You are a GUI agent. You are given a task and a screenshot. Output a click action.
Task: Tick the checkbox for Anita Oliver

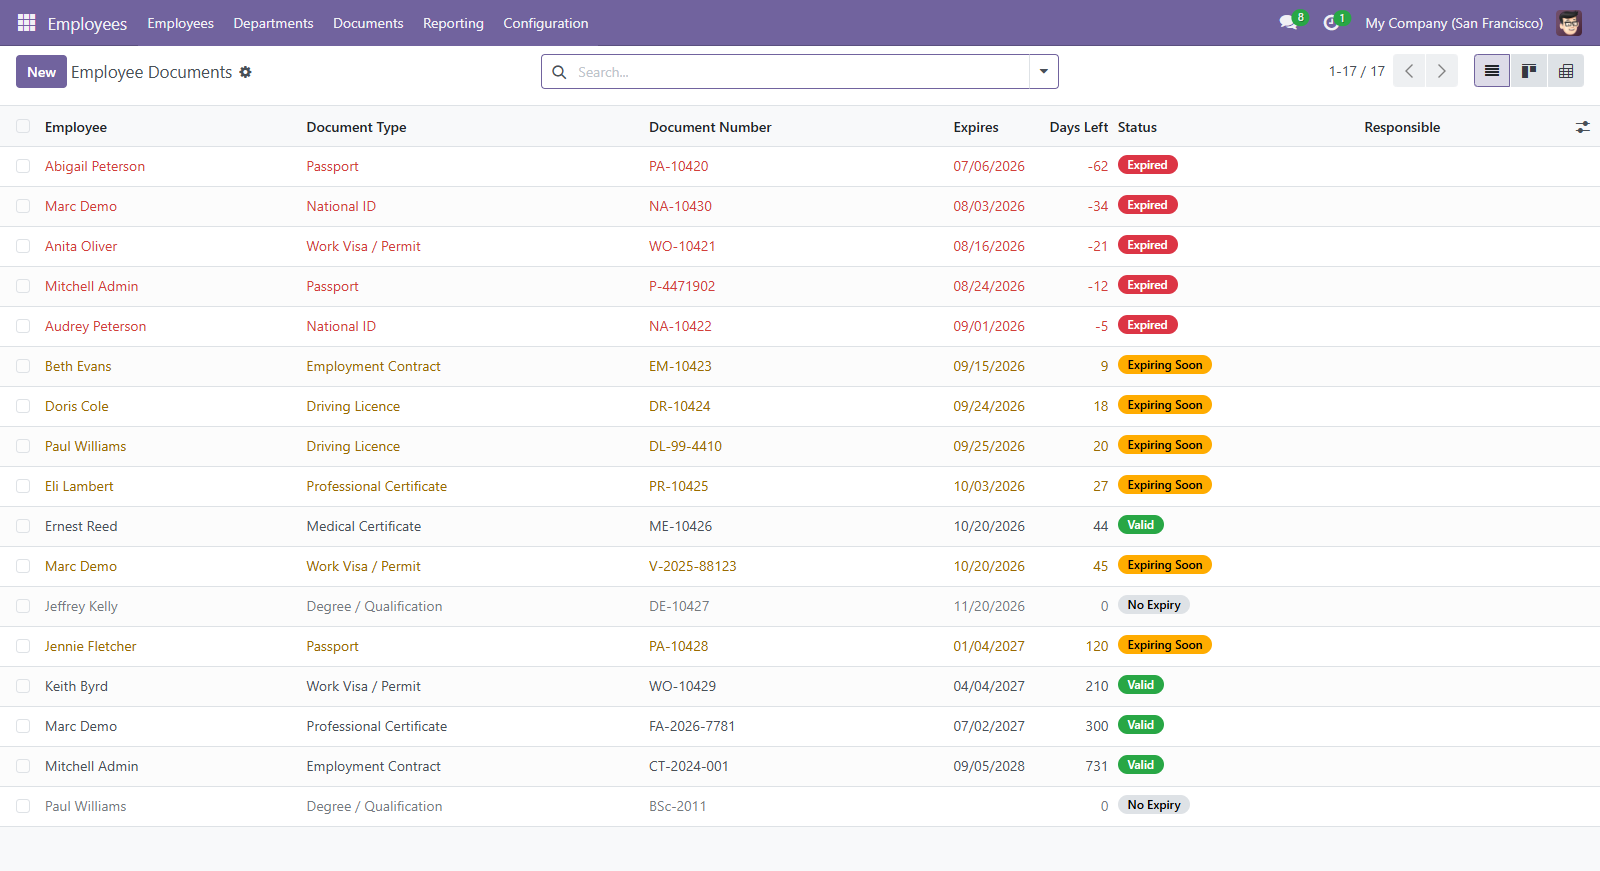tap(23, 246)
